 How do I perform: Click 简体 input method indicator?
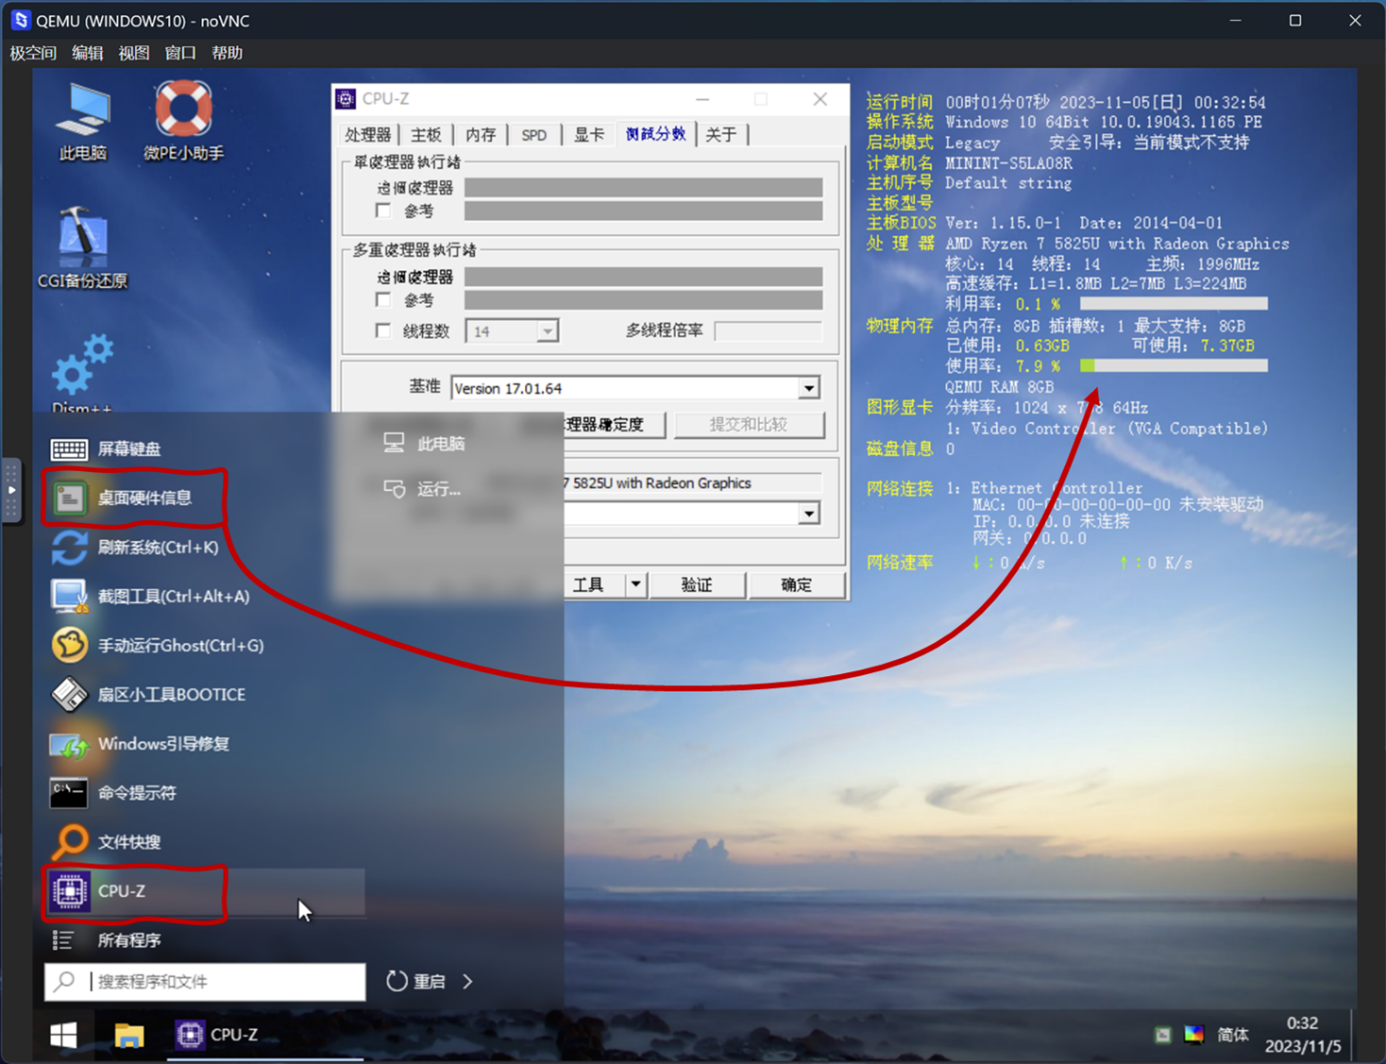(1233, 1035)
